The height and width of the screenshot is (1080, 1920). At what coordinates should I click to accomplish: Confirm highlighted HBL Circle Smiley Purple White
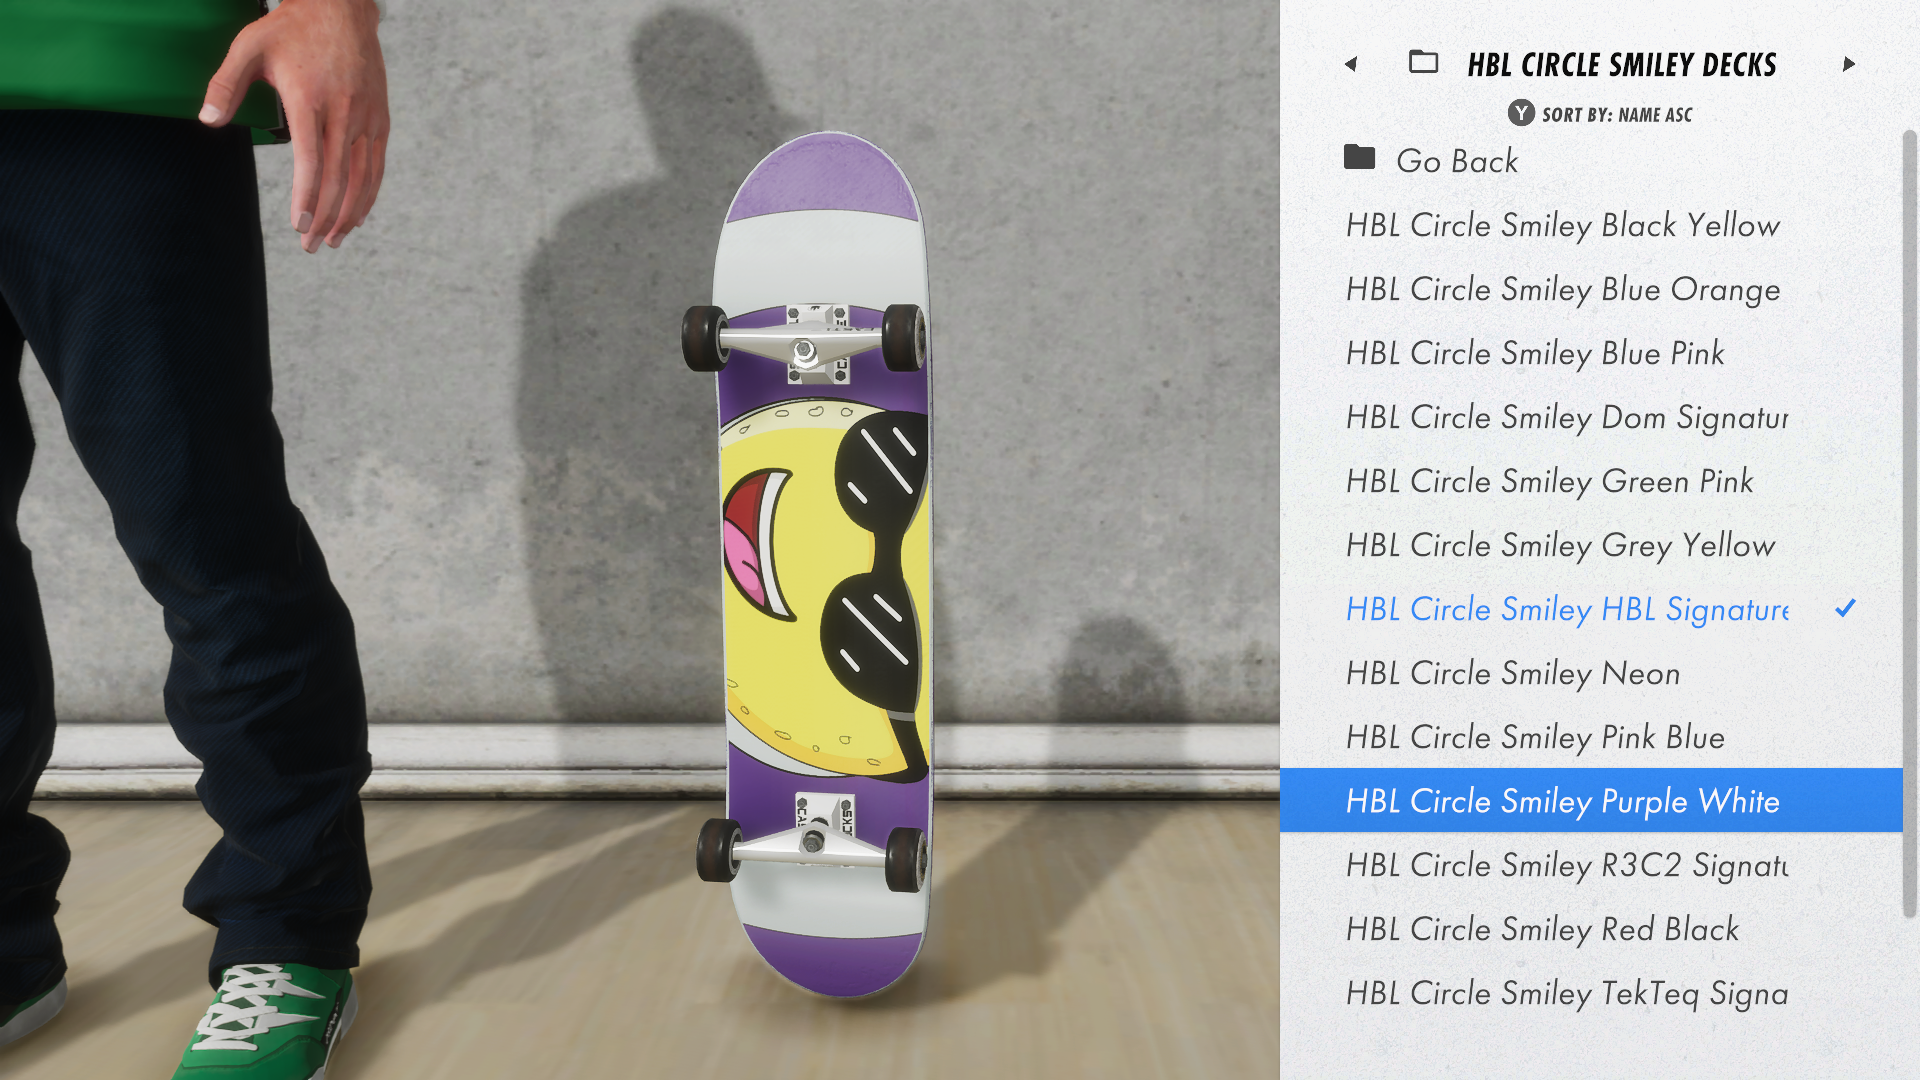pyautogui.click(x=1591, y=800)
